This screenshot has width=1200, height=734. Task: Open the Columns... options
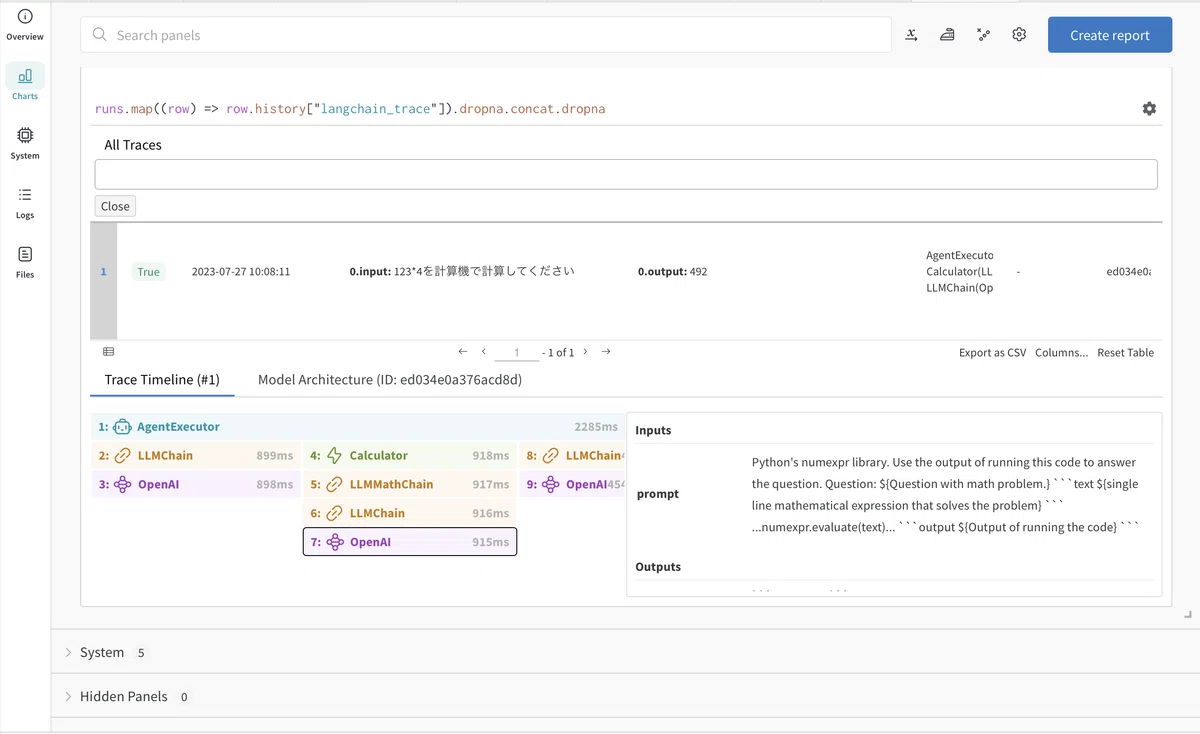[1061, 352]
